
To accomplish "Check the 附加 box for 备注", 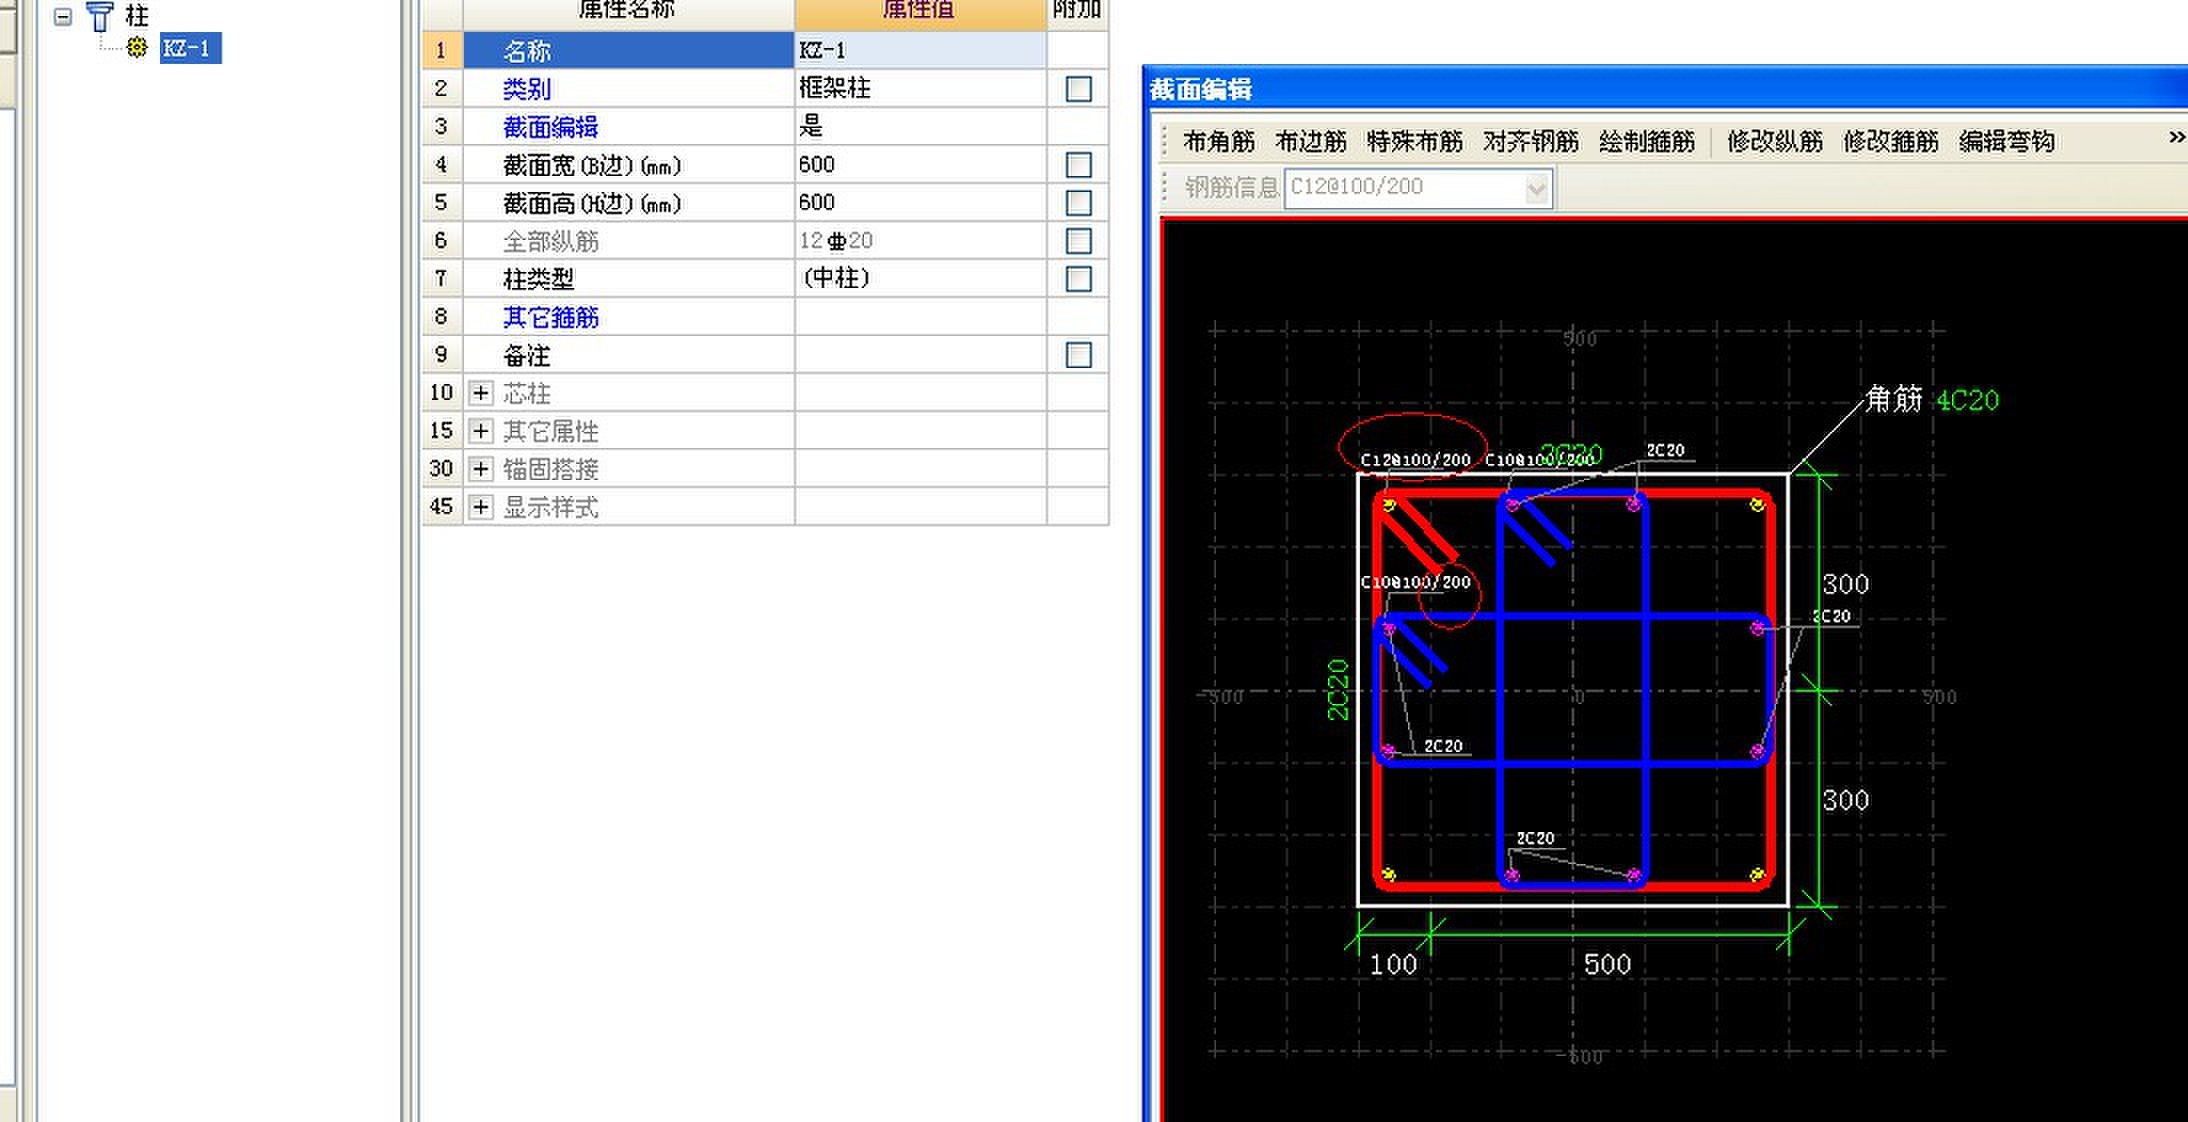I will [1078, 355].
